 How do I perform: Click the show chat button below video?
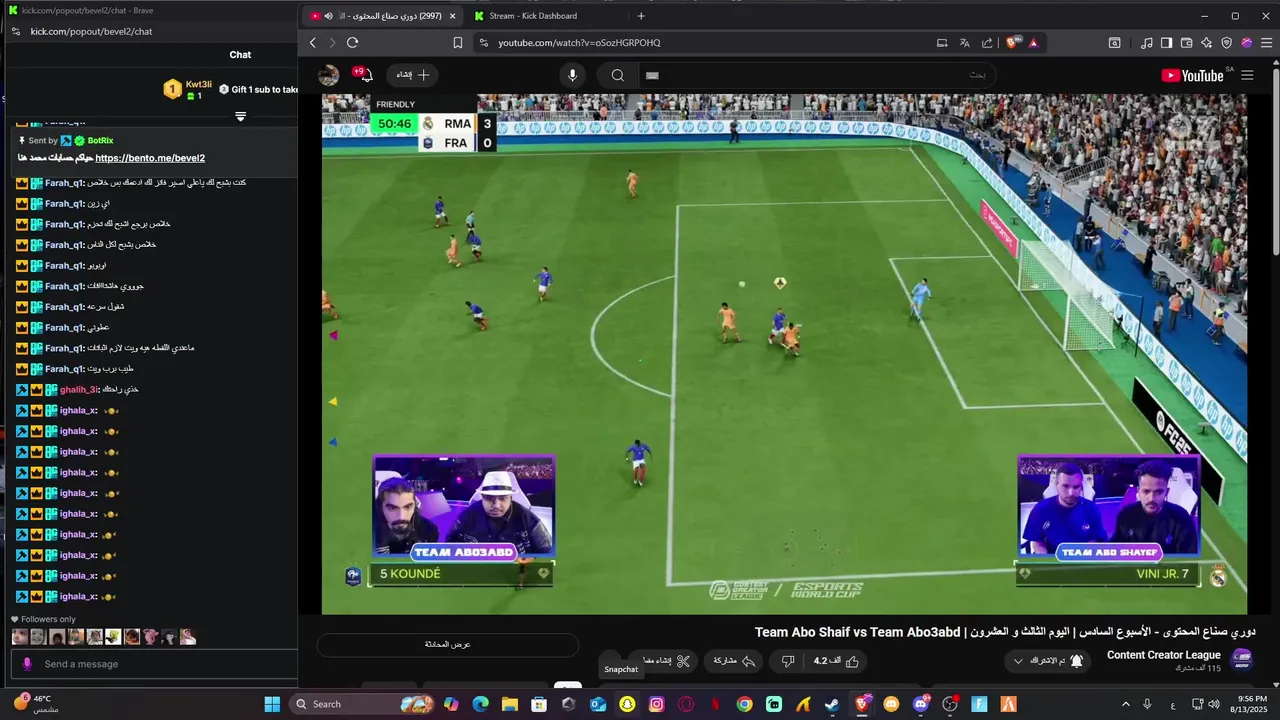click(448, 645)
